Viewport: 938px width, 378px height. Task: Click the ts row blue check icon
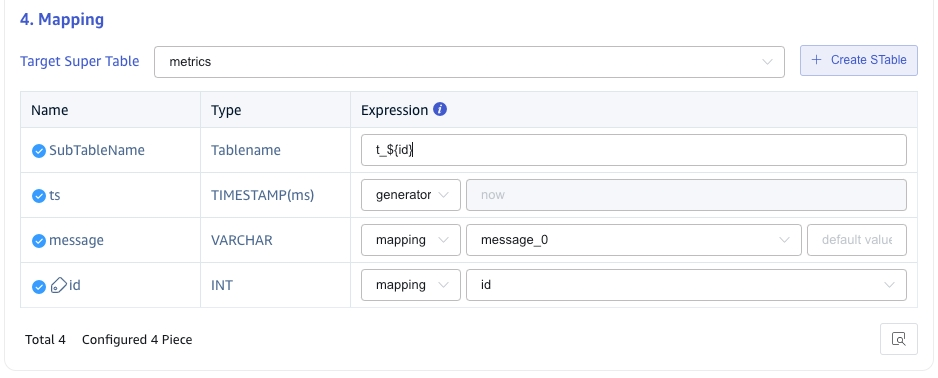(x=38, y=196)
